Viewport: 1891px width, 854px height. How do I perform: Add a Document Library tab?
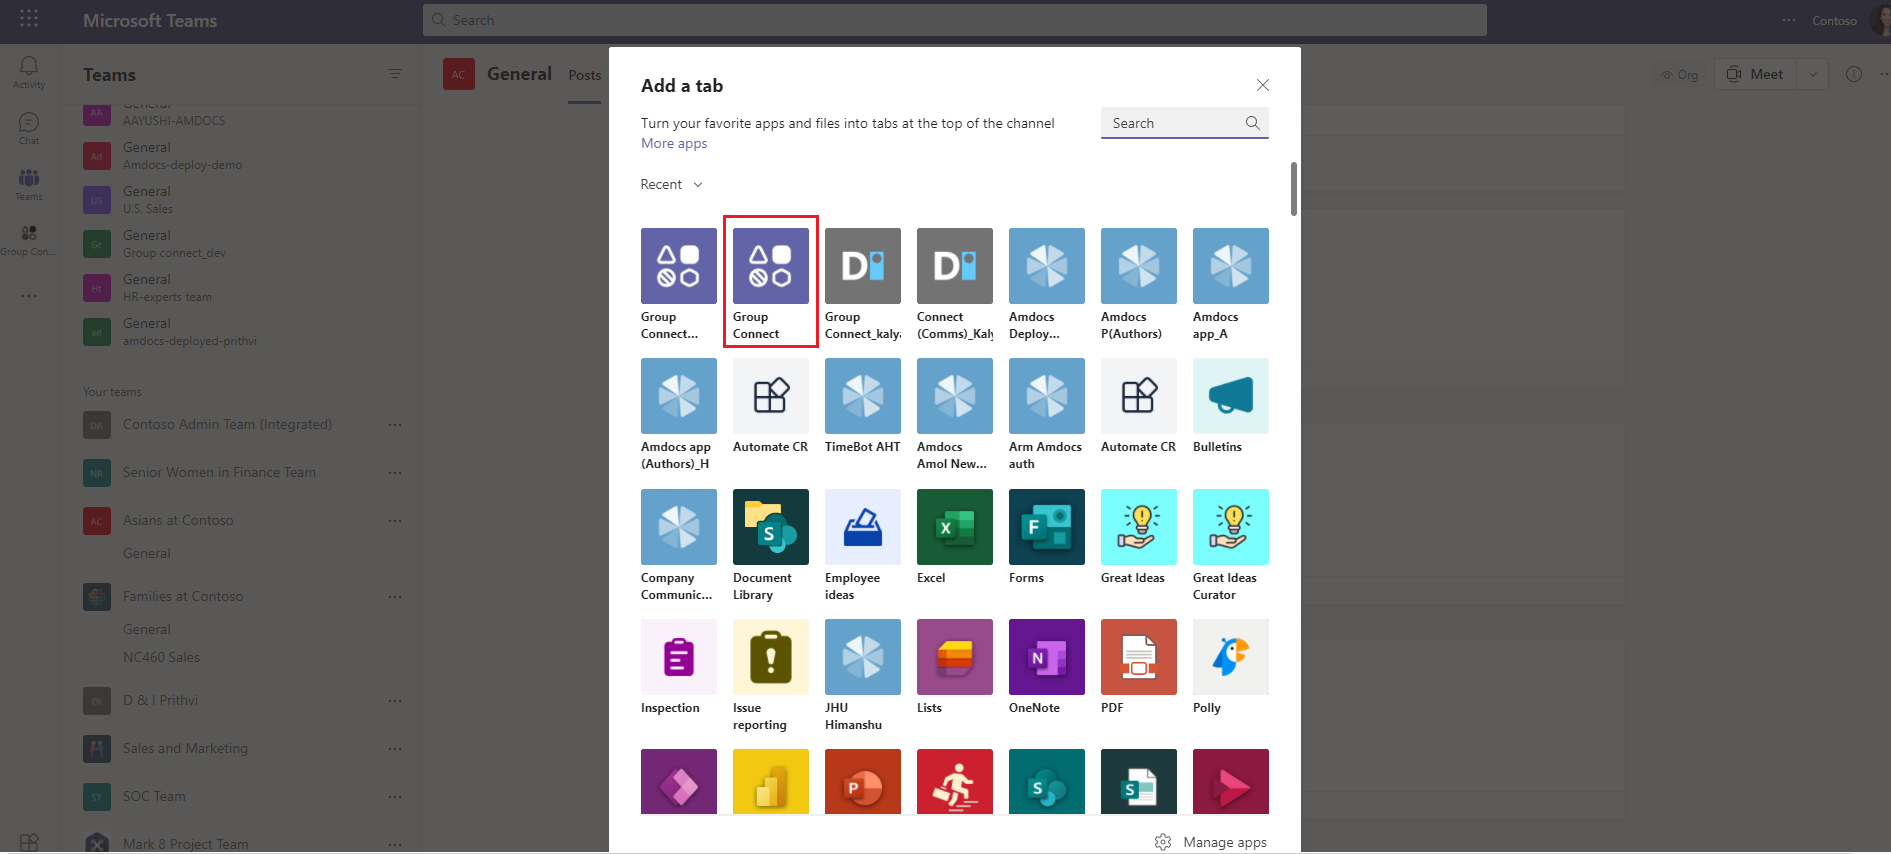pos(771,545)
